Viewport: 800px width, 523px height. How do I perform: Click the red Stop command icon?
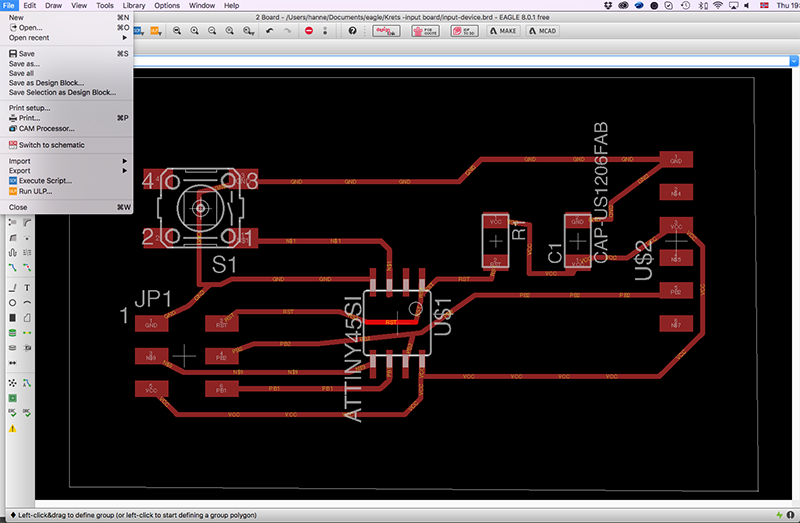[309, 31]
